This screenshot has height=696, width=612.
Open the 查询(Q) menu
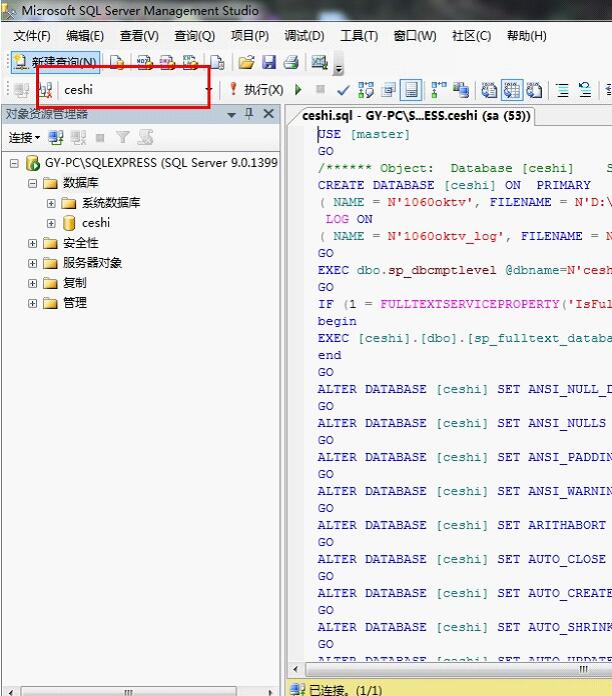click(194, 35)
